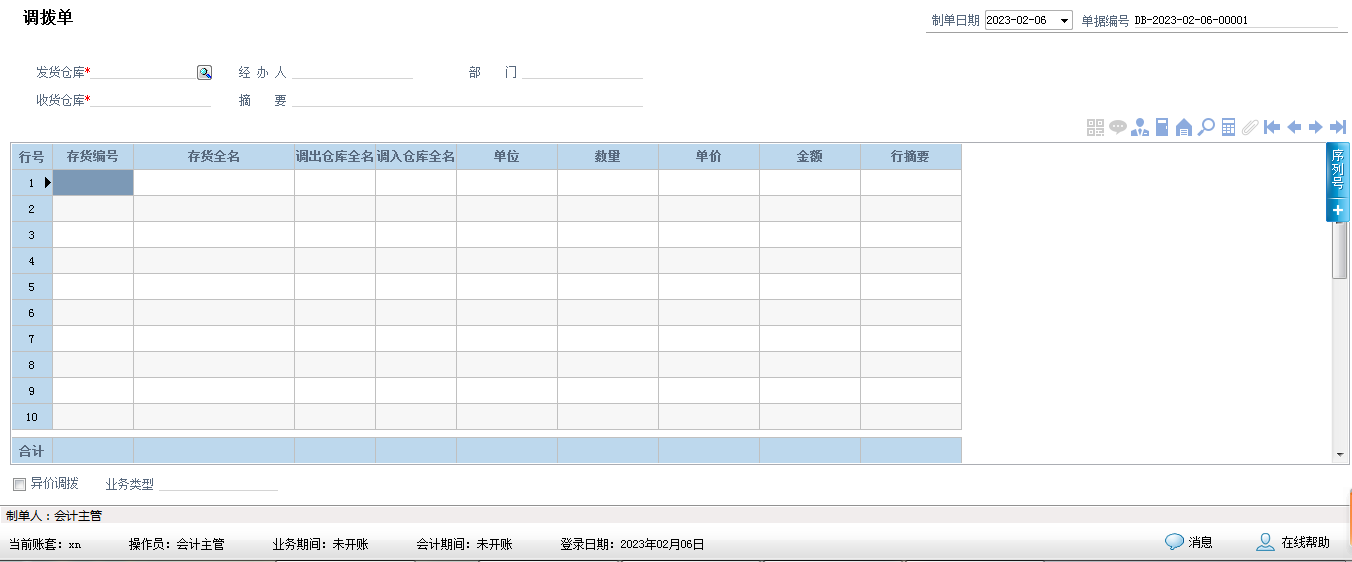Click the paperclip attachment icon
This screenshot has height=562, width=1352.
pos(1250,127)
